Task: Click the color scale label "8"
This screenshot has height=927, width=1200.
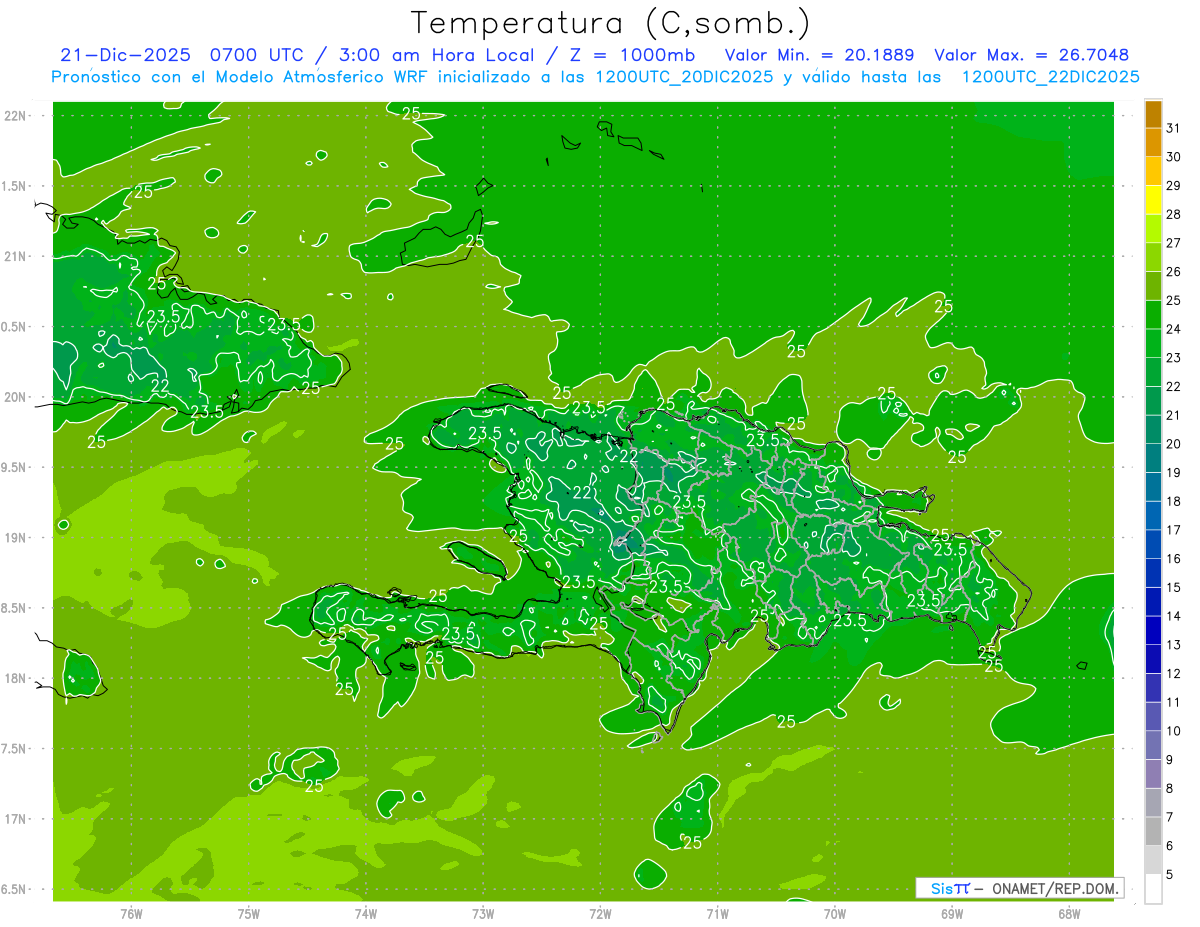Action: [1170, 789]
